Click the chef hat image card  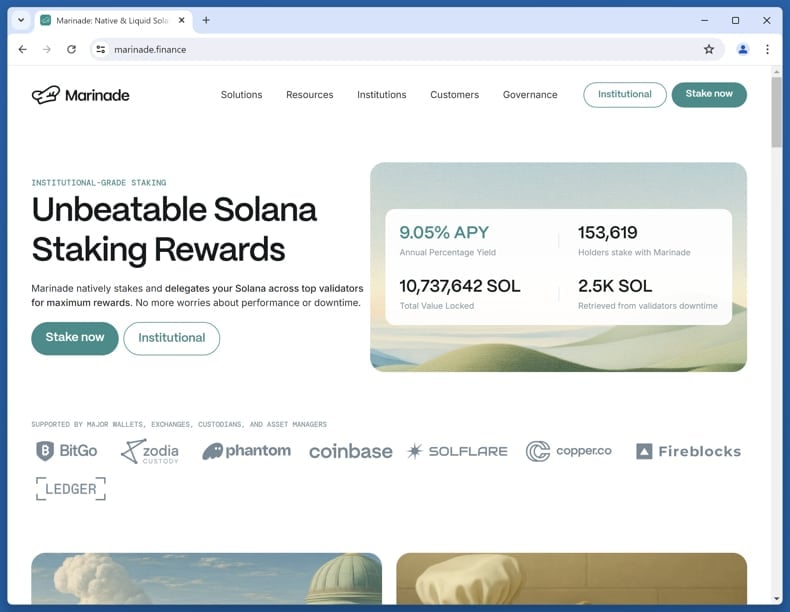point(571,578)
